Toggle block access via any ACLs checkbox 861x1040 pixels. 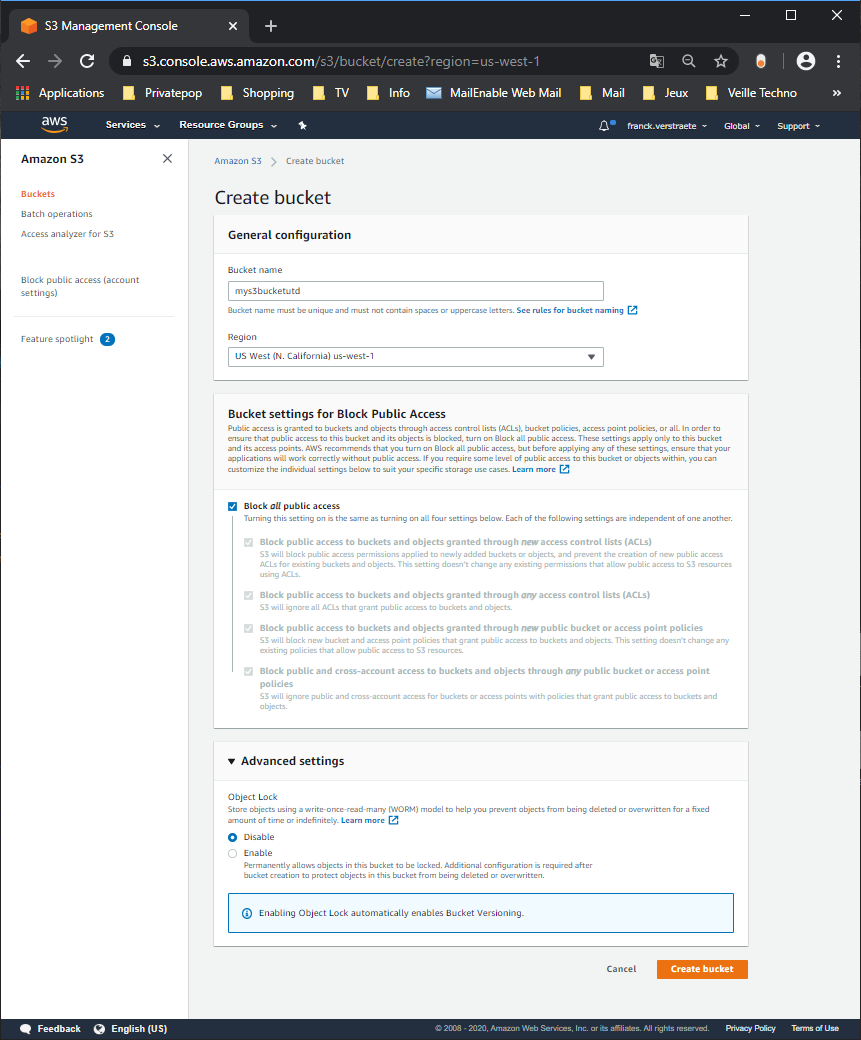(x=249, y=596)
